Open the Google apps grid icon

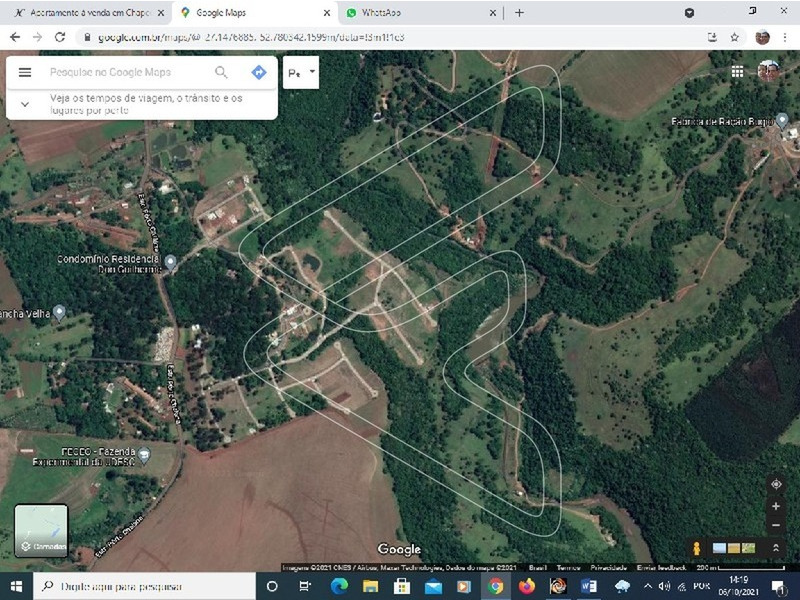pyautogui.click(x=737, y=72)
